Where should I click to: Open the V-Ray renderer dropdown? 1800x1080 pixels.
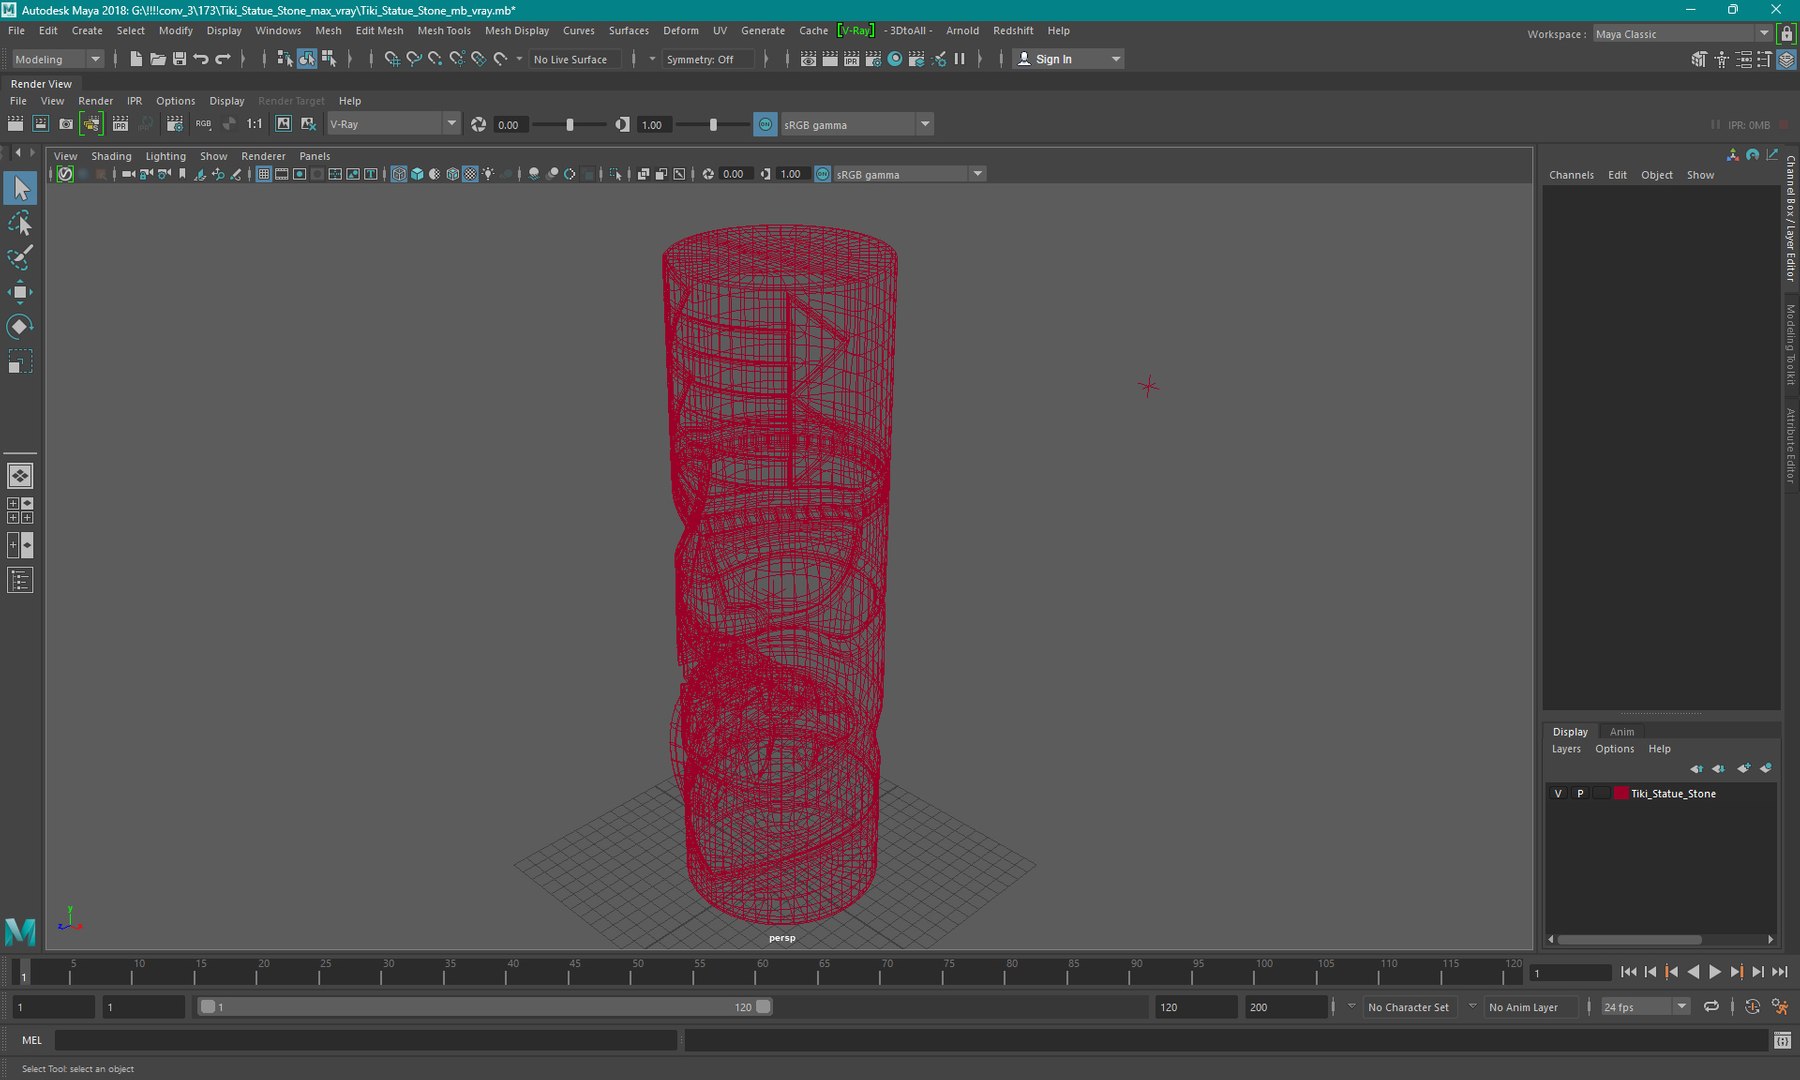[x=393, y=124]
